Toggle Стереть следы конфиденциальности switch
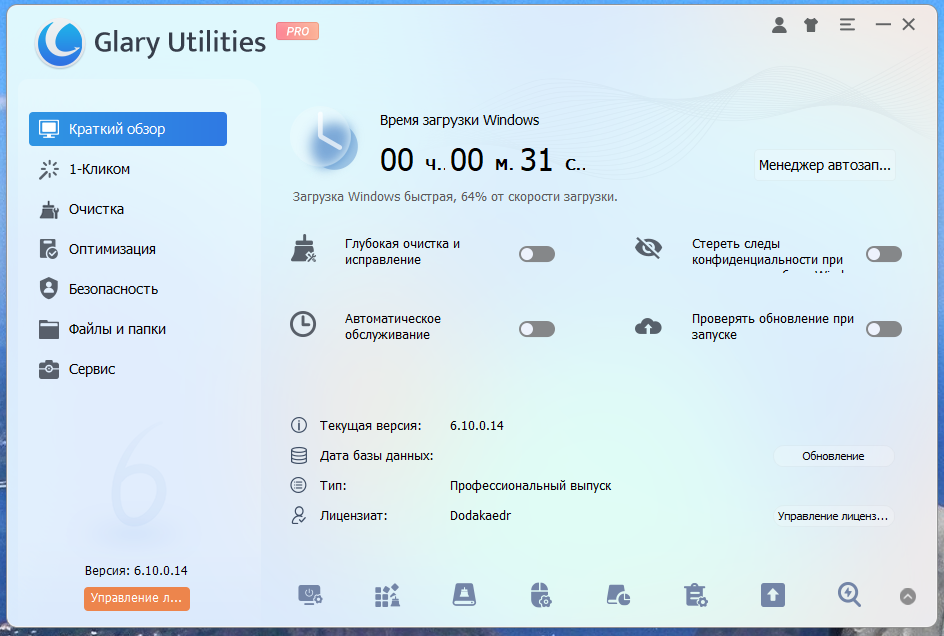The image size is (944, 636). (x=884, y=254)
